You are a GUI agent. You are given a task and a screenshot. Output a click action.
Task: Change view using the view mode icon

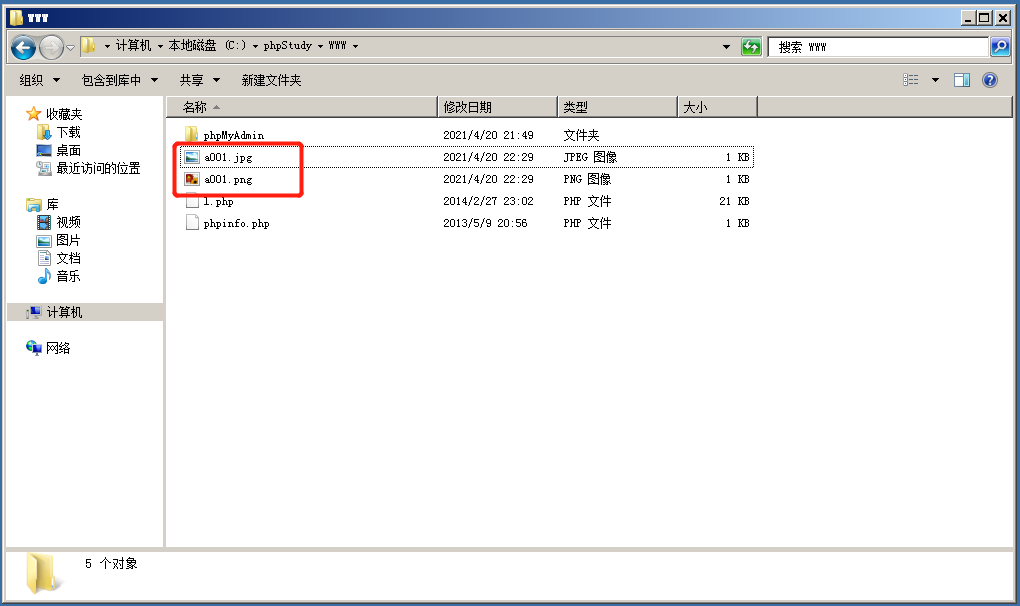coord(911,80)
